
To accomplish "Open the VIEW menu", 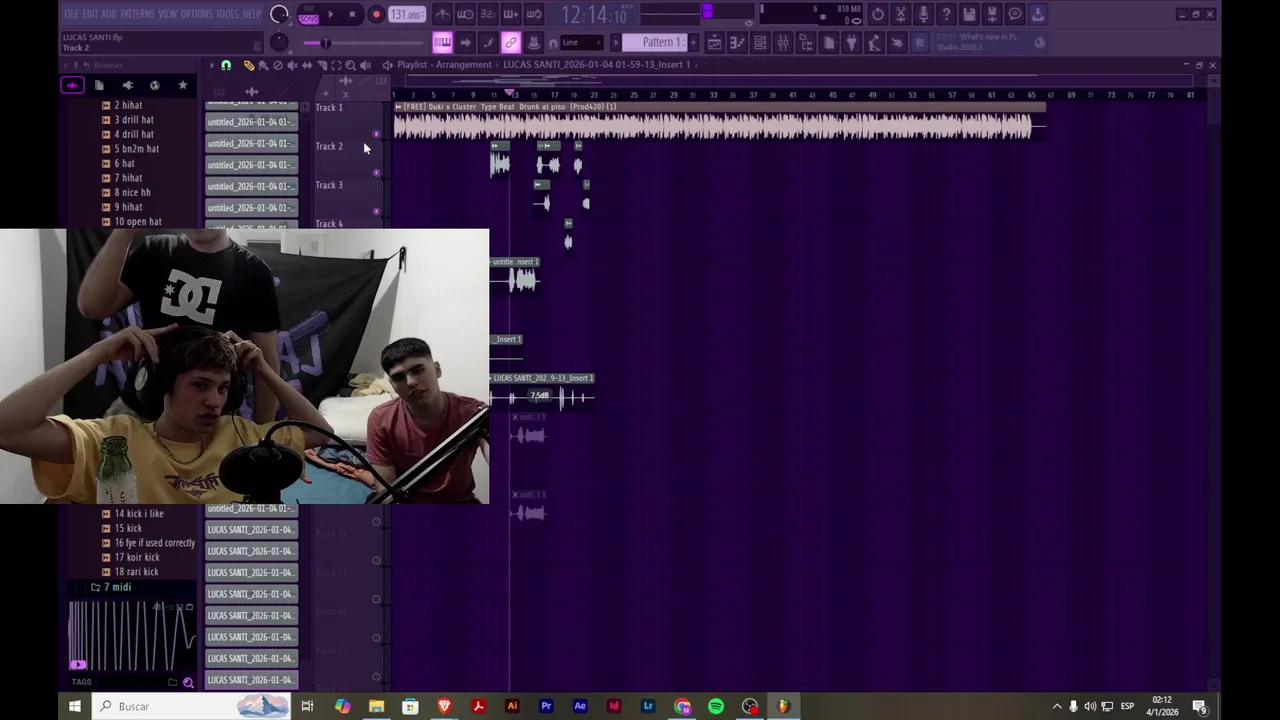I will coord(167,14).
